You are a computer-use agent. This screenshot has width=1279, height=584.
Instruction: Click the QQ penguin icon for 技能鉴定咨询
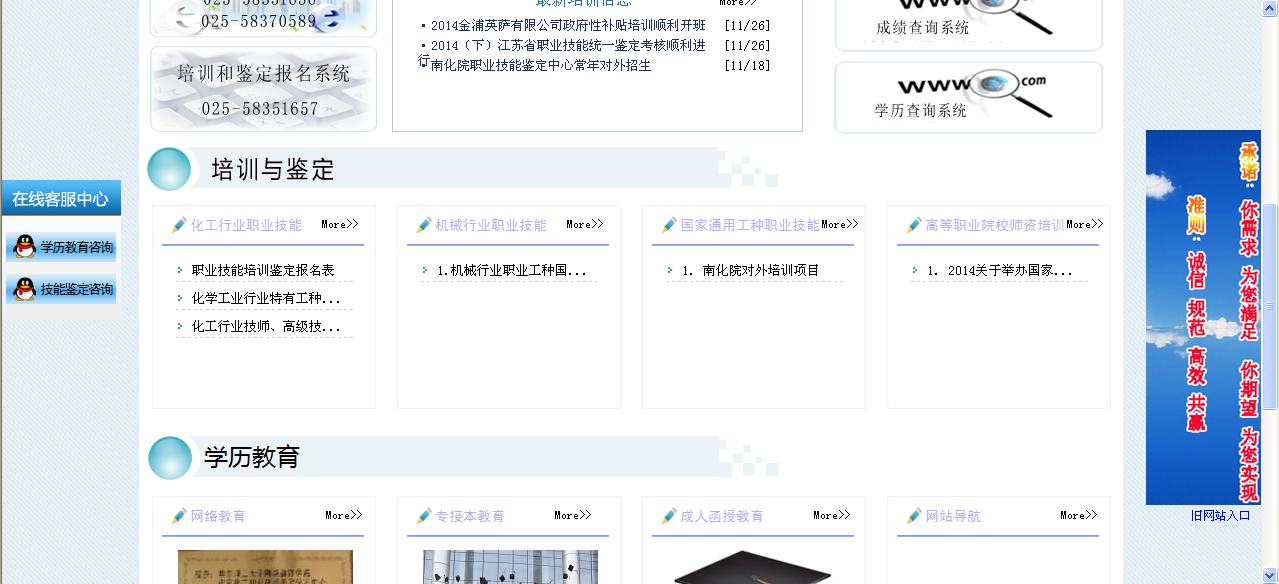click(x=24, y=290)
